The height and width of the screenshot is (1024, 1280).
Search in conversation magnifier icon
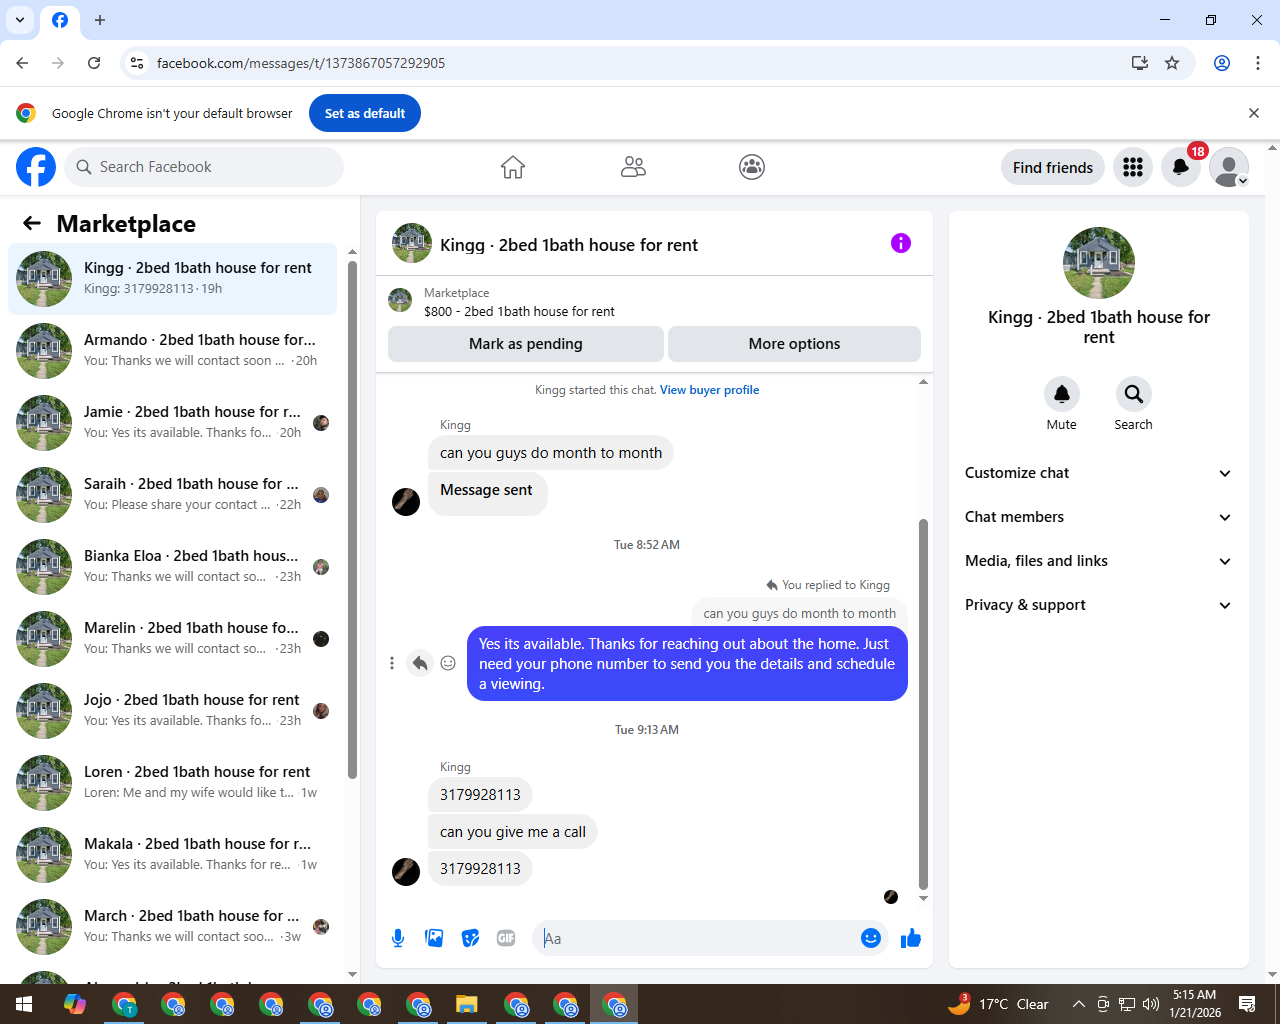click(x=1134, y=394)
